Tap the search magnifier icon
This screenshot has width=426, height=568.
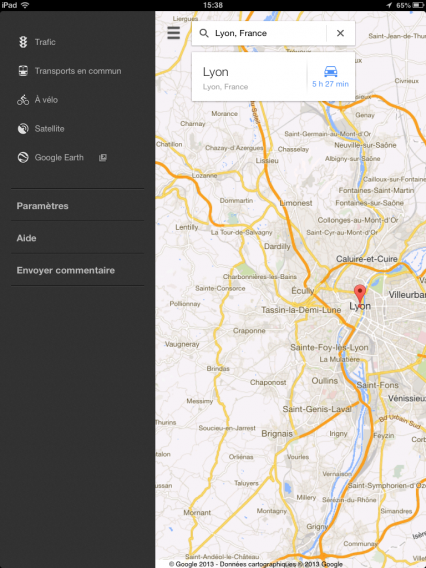tap(204, 33)
